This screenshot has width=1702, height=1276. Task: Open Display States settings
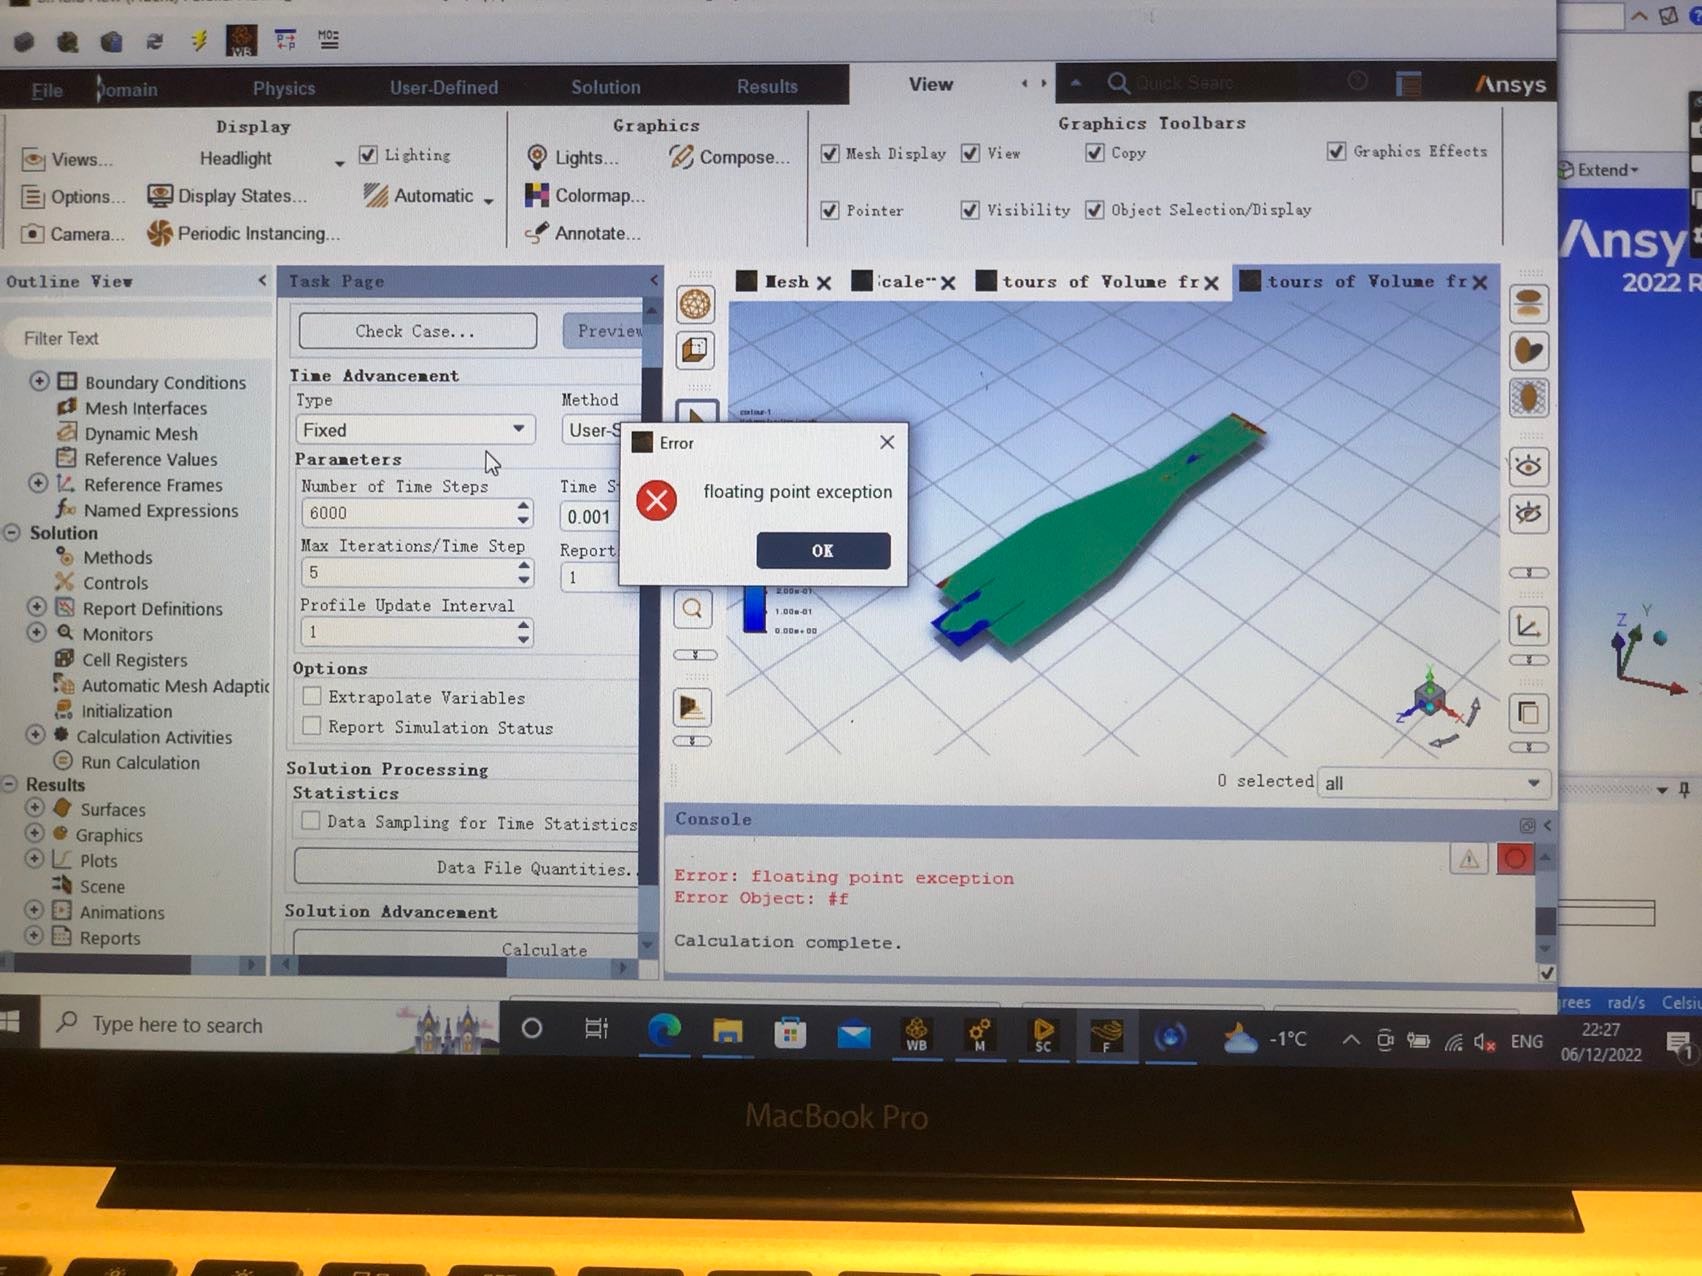pos(227,196)
